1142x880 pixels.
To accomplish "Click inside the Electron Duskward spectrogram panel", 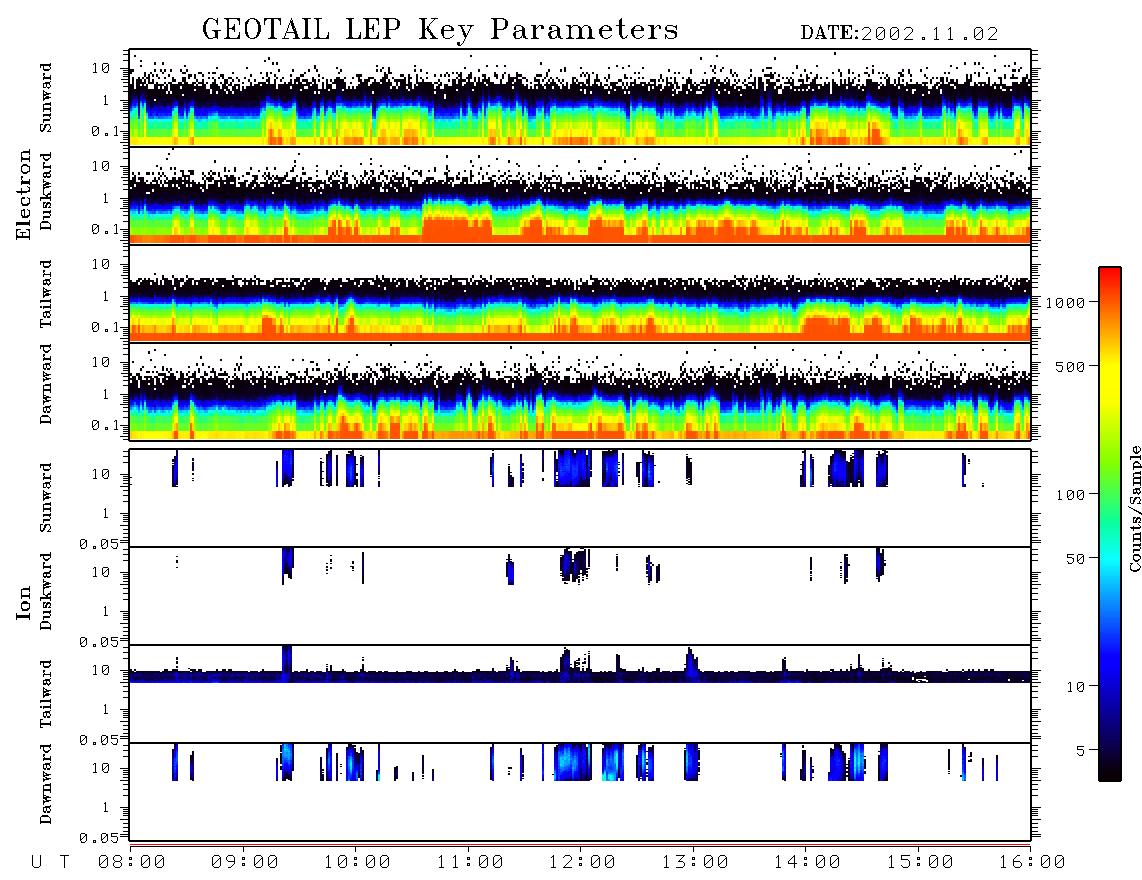I will click(x=580, y=195).
